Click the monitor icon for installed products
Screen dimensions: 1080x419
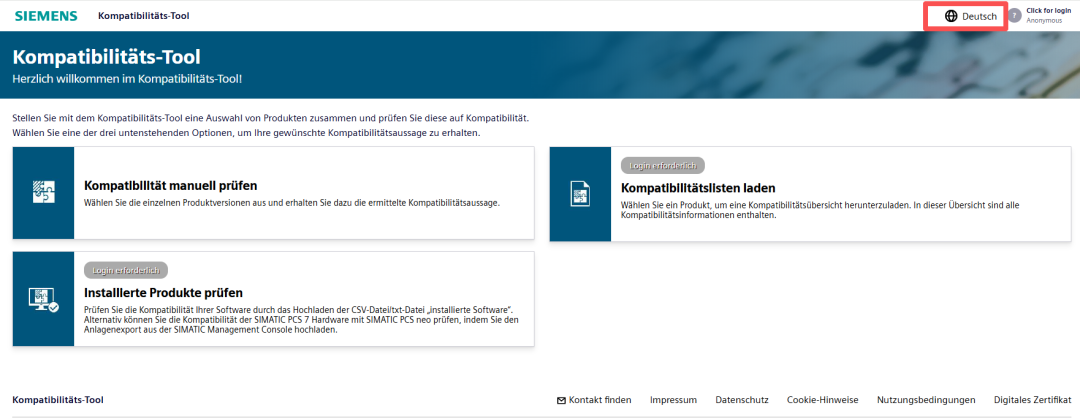[x=43, y=298]
